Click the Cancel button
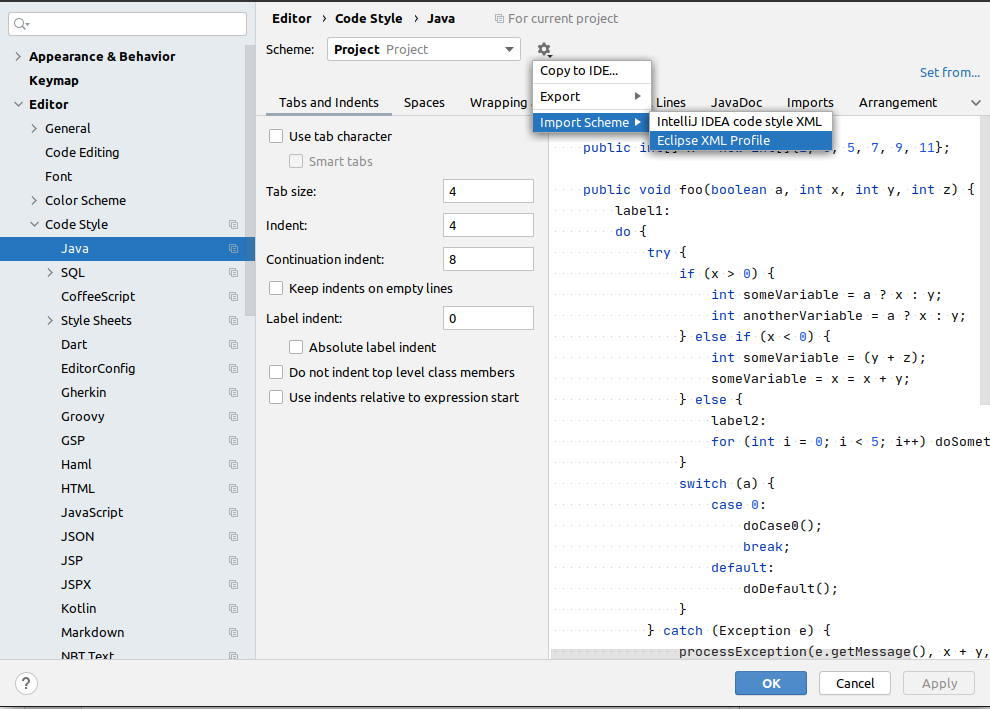Viewport: 990px width, 709px height. point(855,683)
